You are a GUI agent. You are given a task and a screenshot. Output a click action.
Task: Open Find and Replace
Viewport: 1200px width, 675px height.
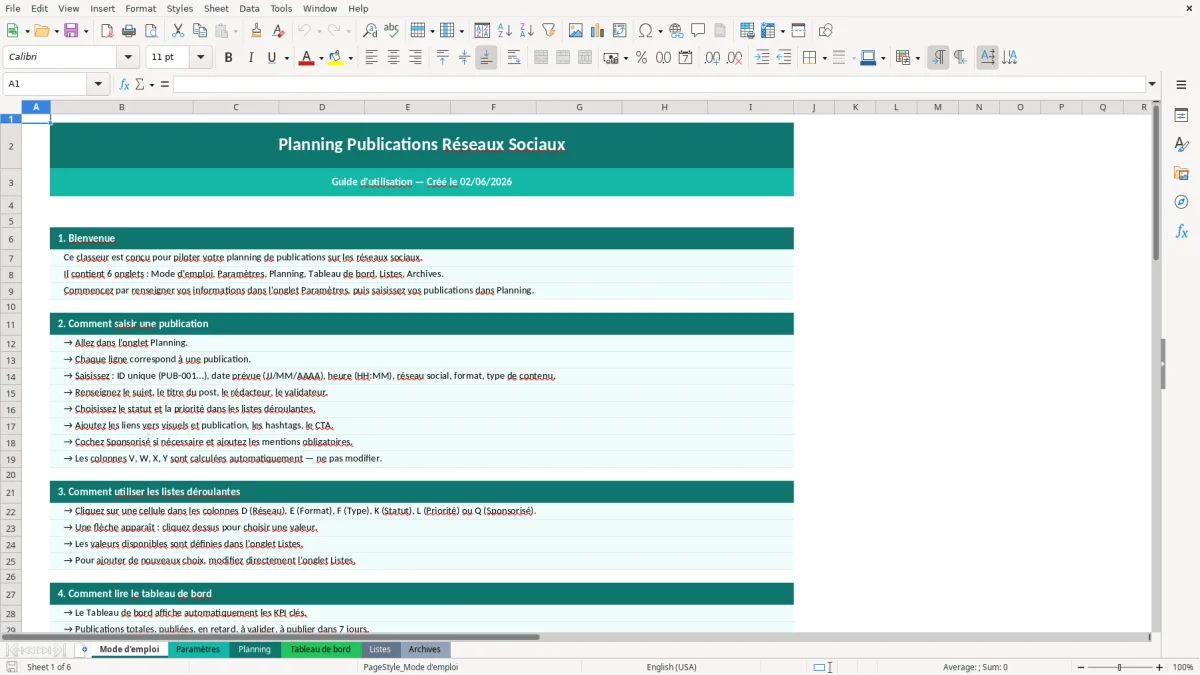click(369, 31)
